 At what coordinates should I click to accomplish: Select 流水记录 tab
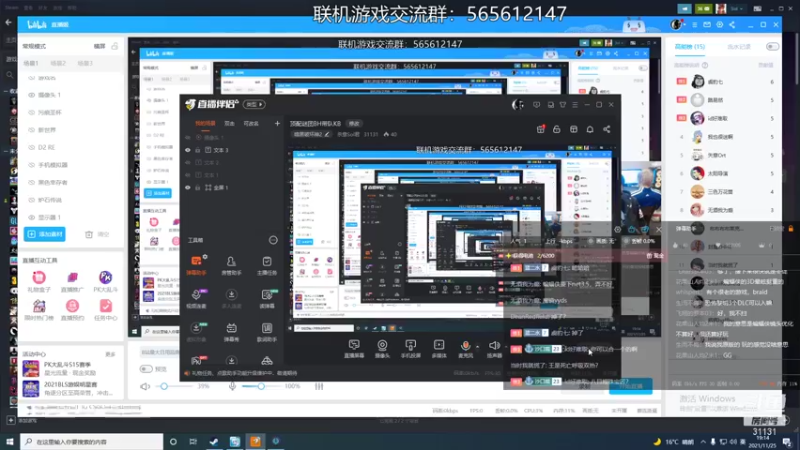738,46
